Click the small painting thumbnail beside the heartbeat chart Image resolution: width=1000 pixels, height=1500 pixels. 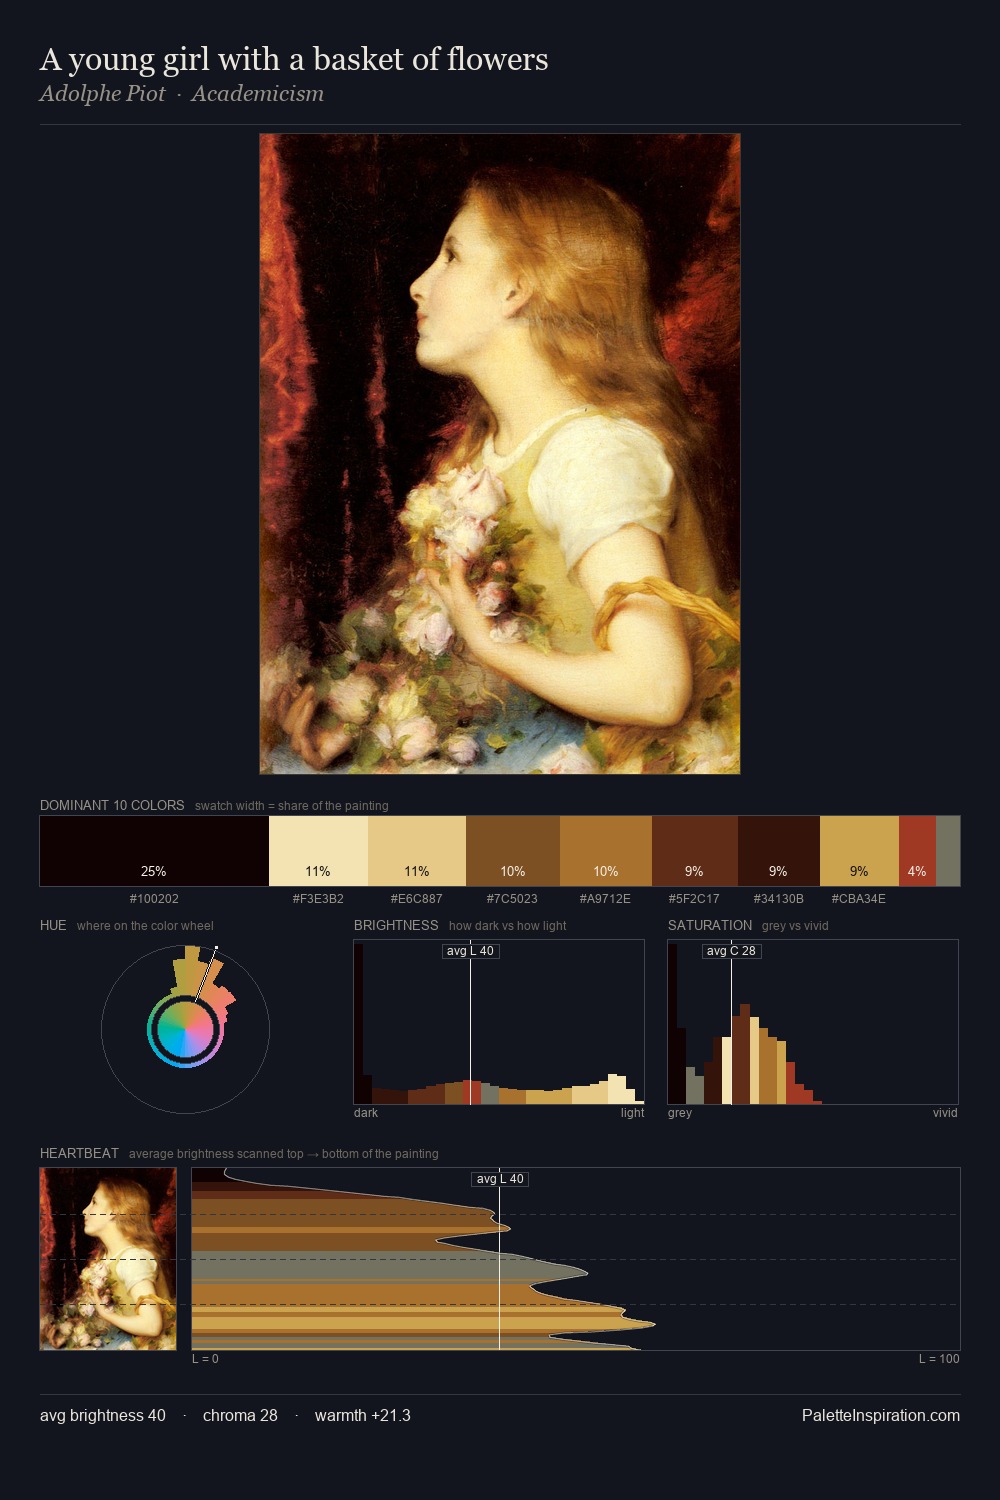(x=108, y=1259)
